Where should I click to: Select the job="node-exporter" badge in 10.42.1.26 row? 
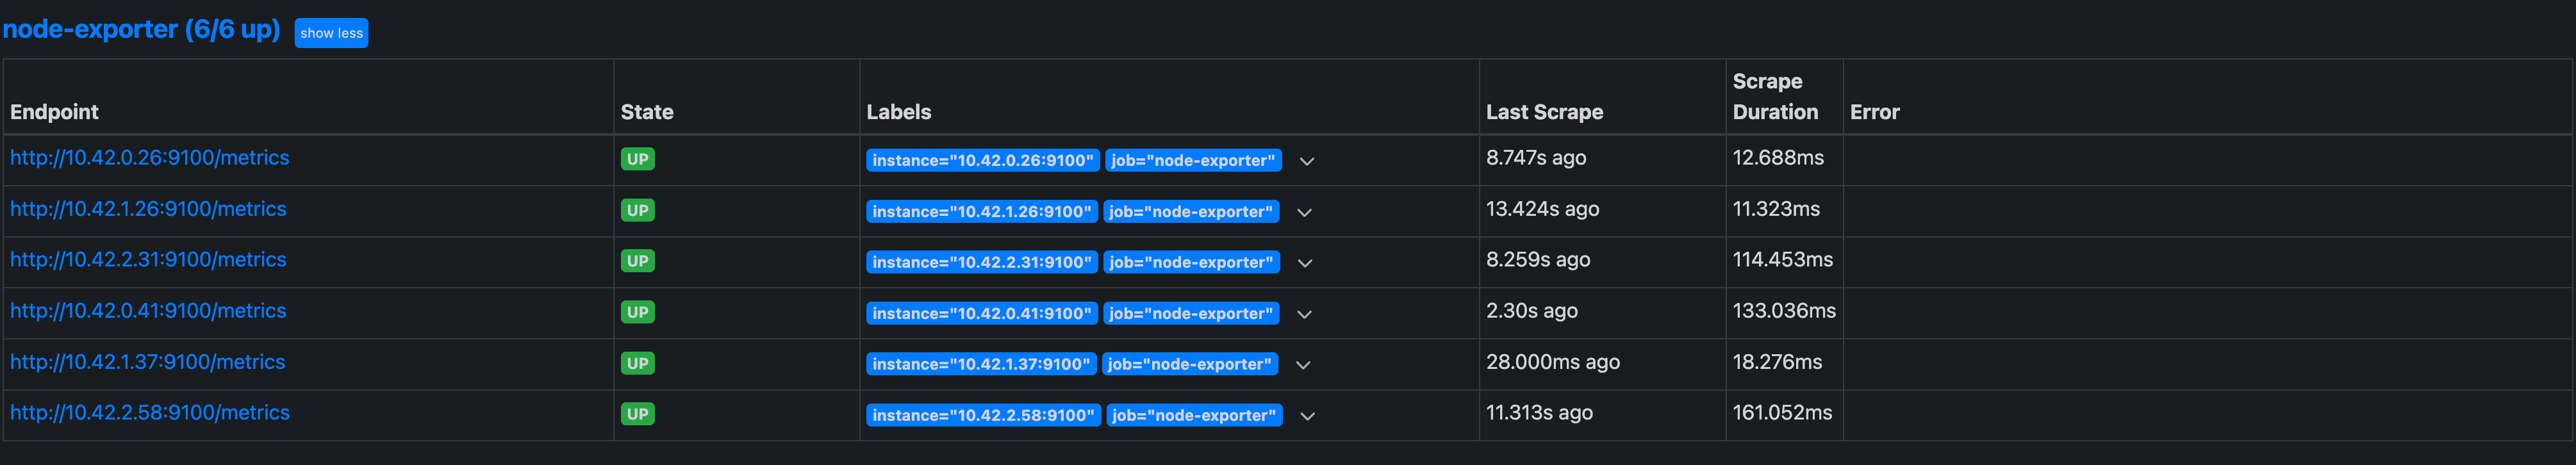coord(1190,212)
